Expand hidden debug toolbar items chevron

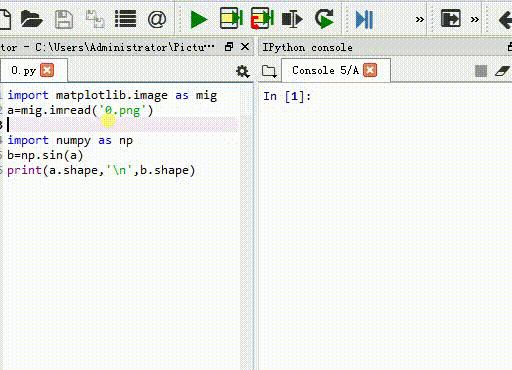(x=420, y=19)
